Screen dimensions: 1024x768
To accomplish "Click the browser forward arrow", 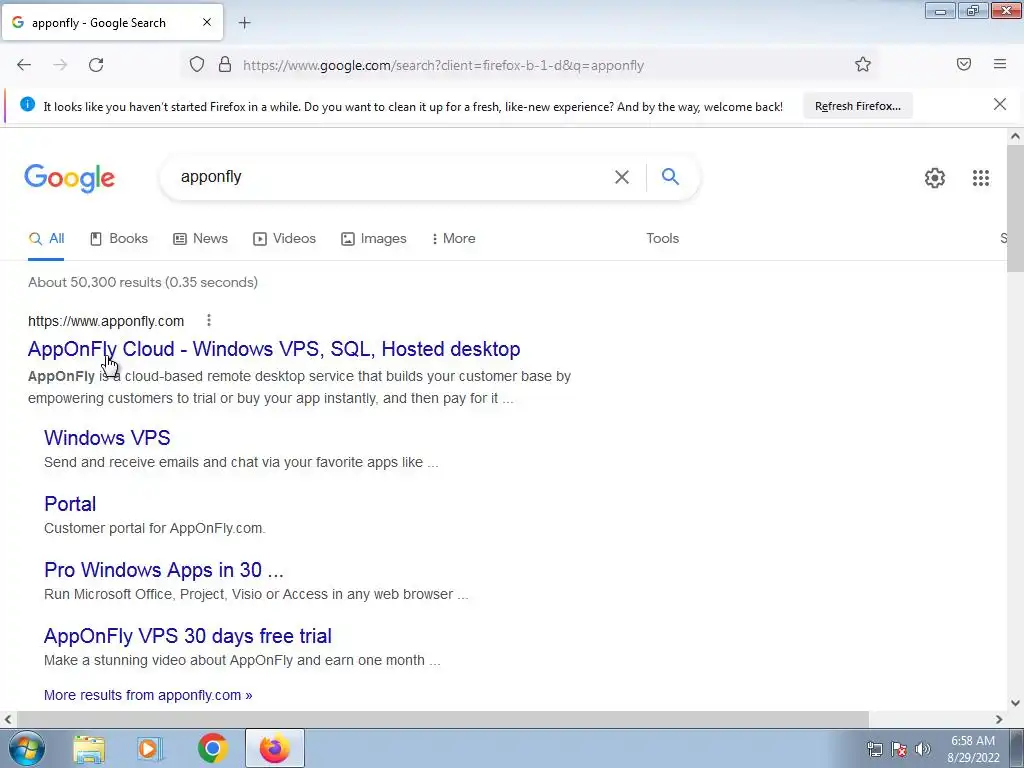I will [x=60, y=65].
